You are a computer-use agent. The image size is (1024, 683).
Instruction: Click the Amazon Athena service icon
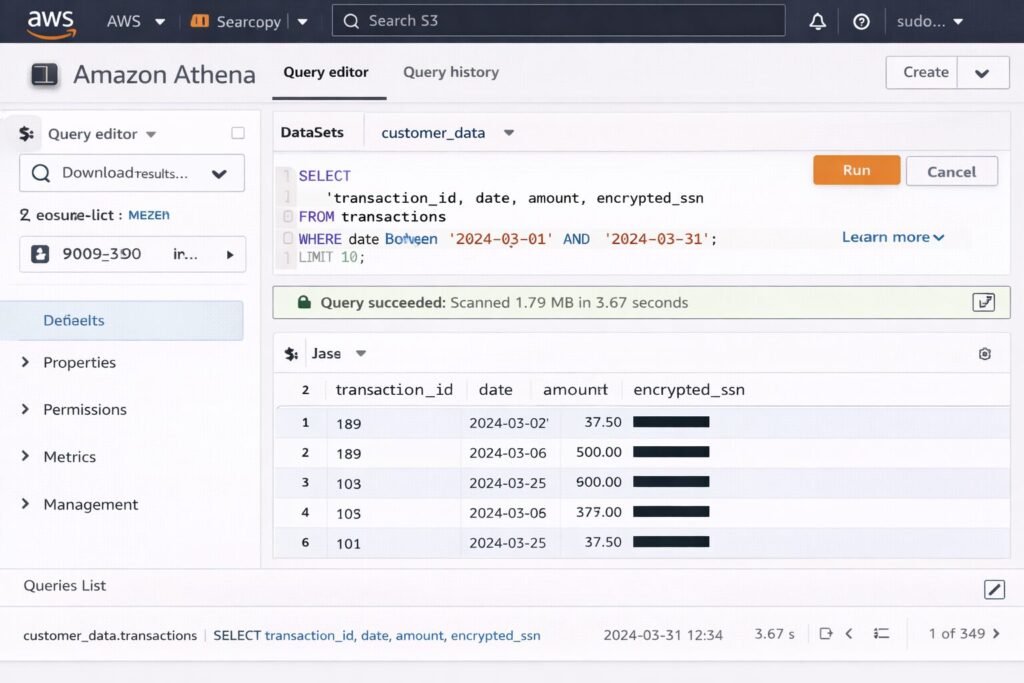click(45, 75)
